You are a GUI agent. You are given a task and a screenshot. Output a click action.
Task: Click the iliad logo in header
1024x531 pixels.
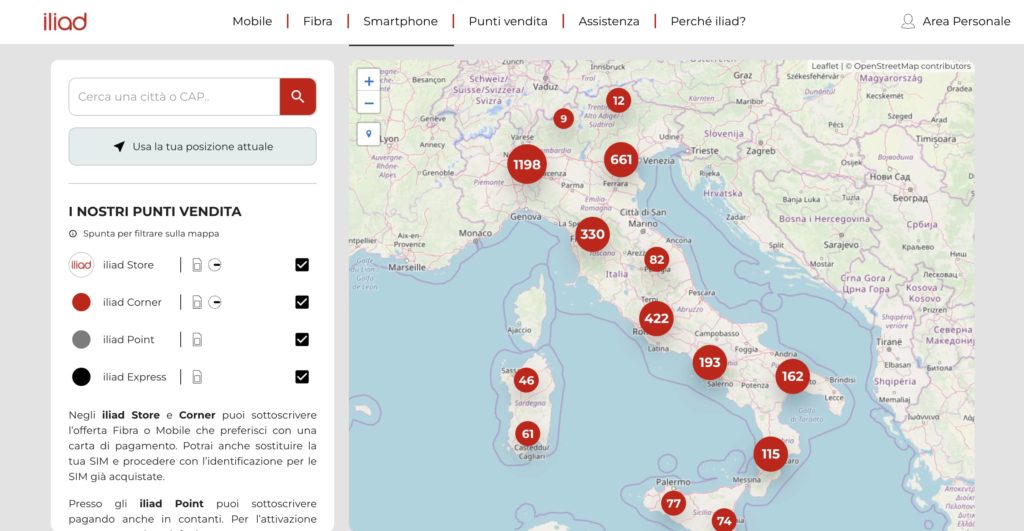tap(65, 22)
